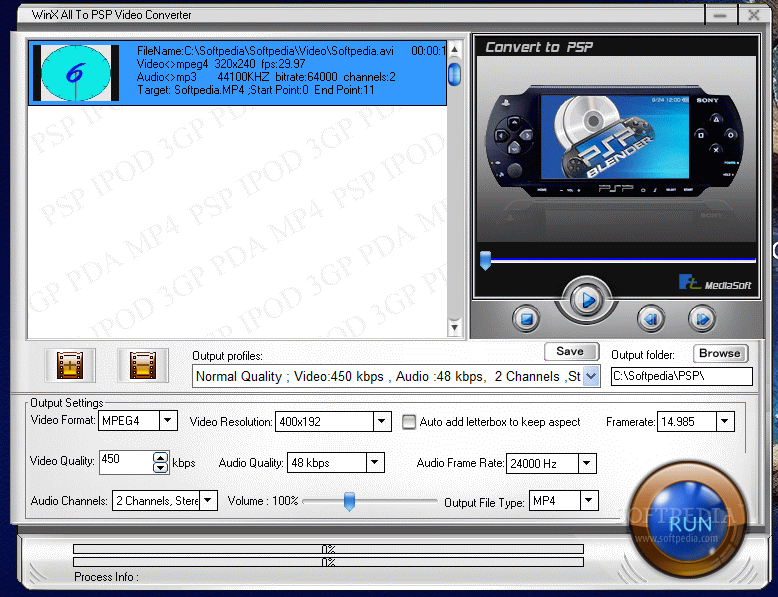
Task: Click the lower conversion progress bar
Action: 328,562
